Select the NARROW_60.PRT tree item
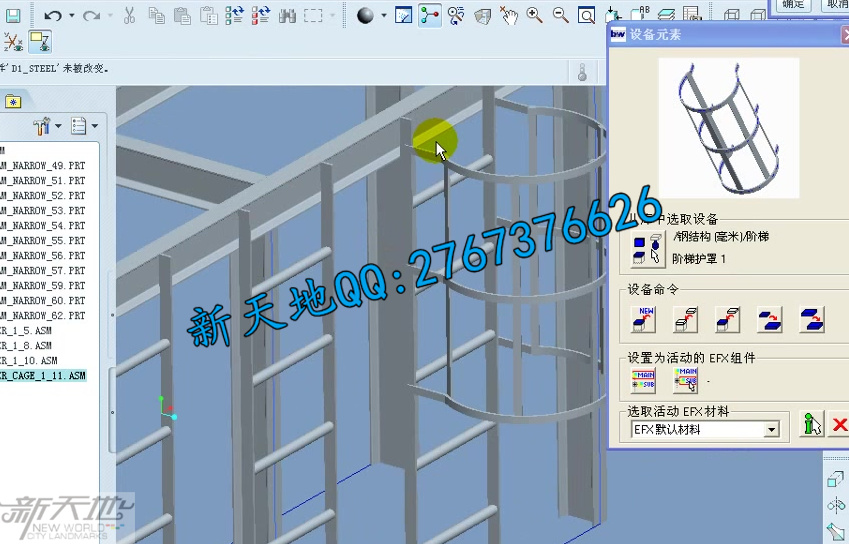Screen dimensions: 849x544 tap(43, 300)
